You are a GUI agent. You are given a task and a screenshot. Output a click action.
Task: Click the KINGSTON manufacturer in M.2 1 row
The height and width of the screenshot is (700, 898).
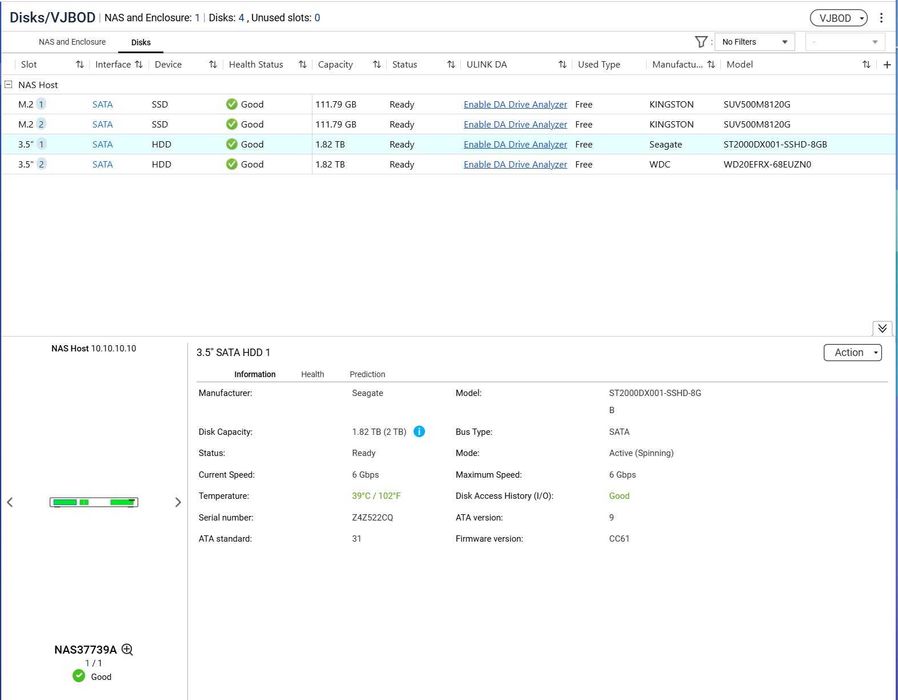click(x=671, y=104)
